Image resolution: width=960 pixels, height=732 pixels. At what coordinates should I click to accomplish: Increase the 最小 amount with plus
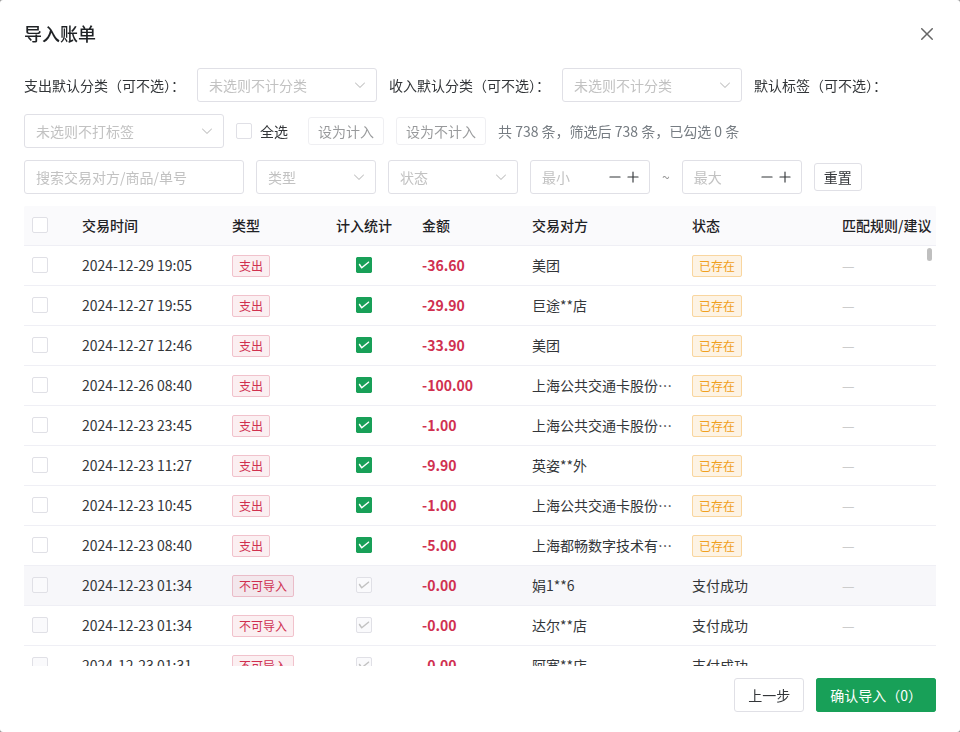click(x=633, y=177)
